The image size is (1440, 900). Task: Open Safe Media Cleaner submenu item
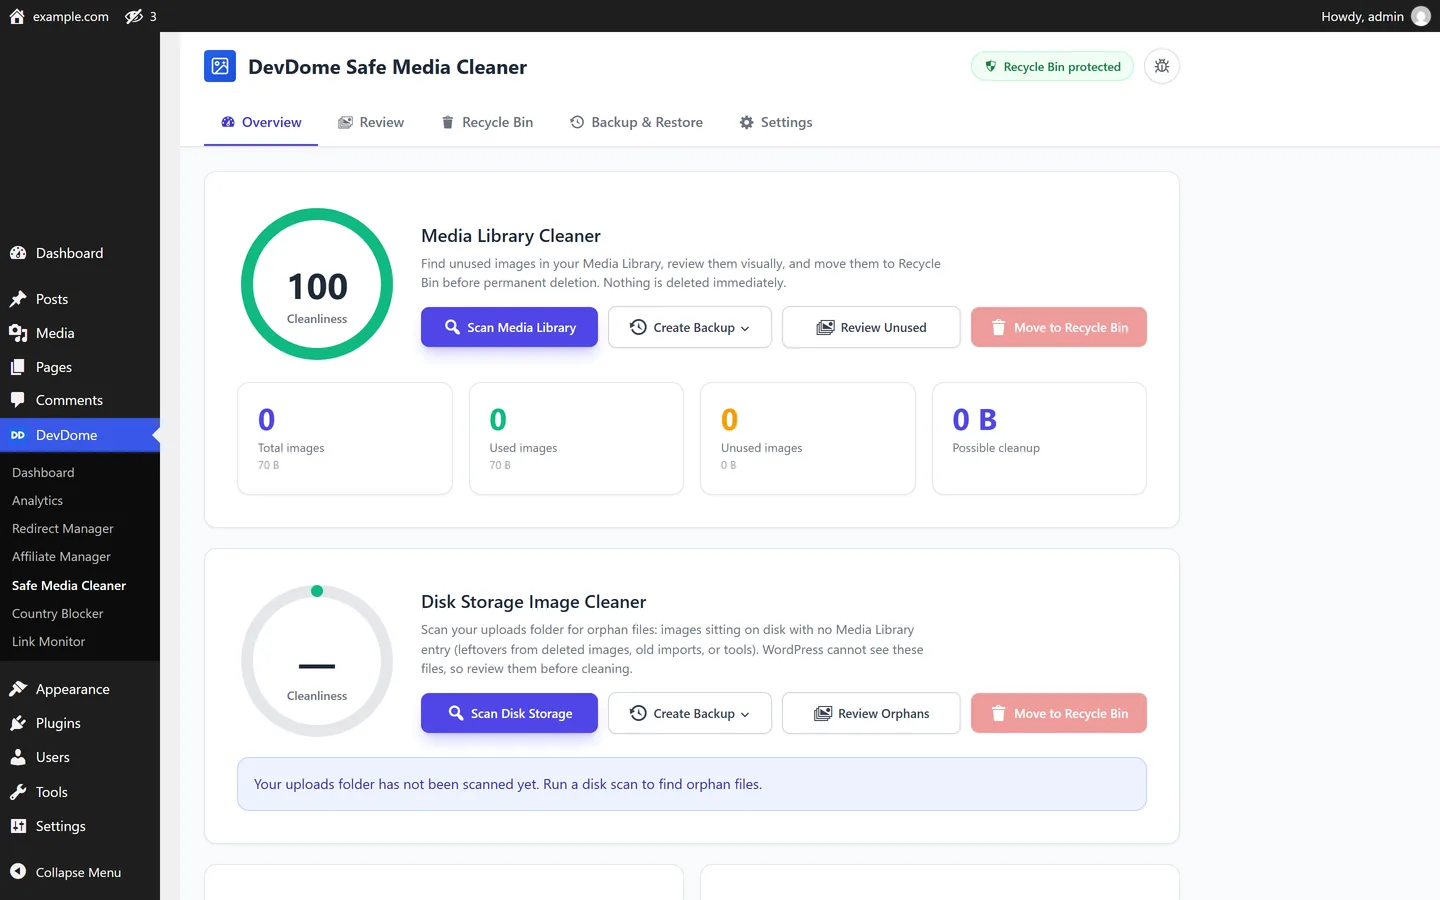69,585
